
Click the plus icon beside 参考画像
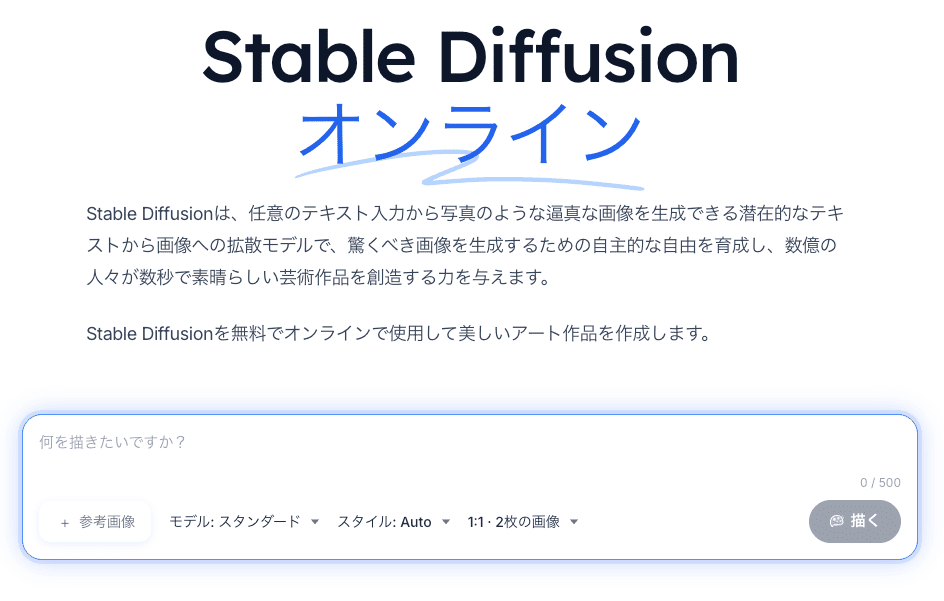click(65, 522)
